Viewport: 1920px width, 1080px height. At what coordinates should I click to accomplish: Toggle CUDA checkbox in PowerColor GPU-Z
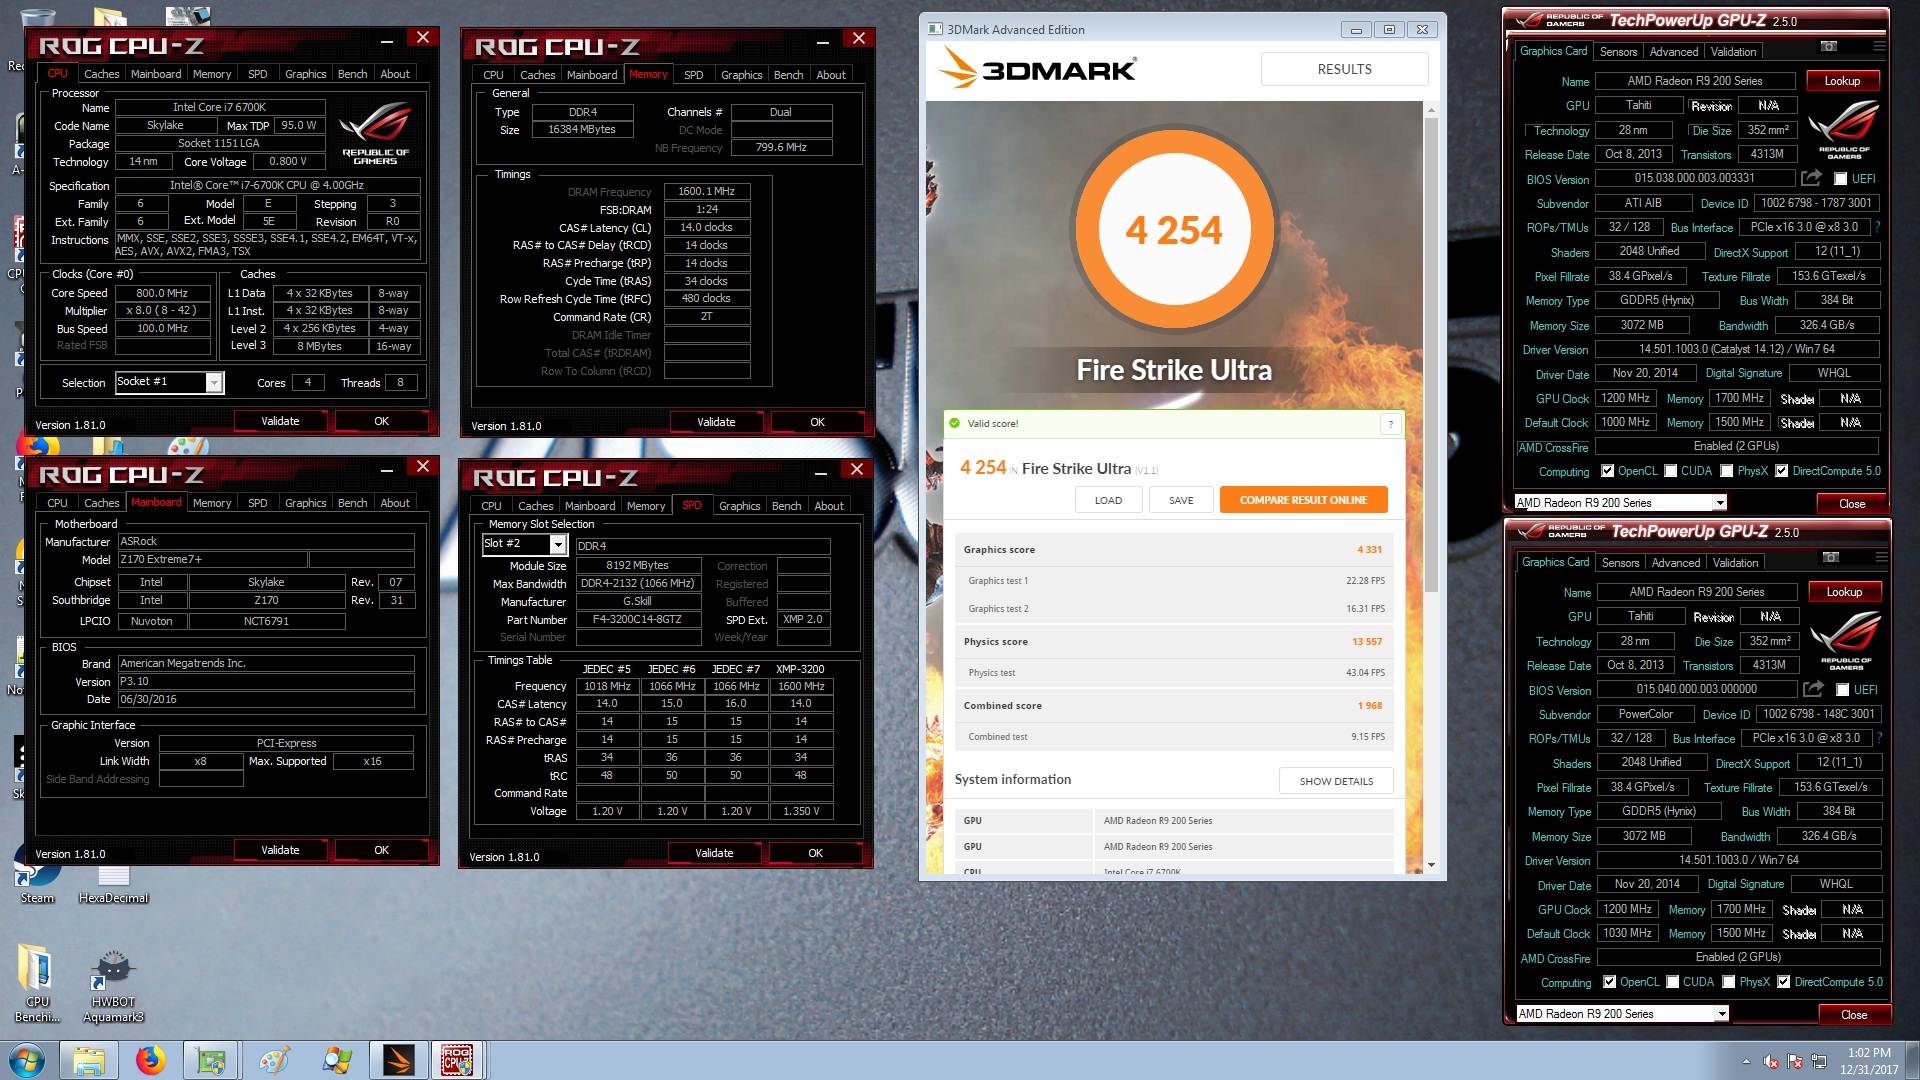click(1672, 982)
